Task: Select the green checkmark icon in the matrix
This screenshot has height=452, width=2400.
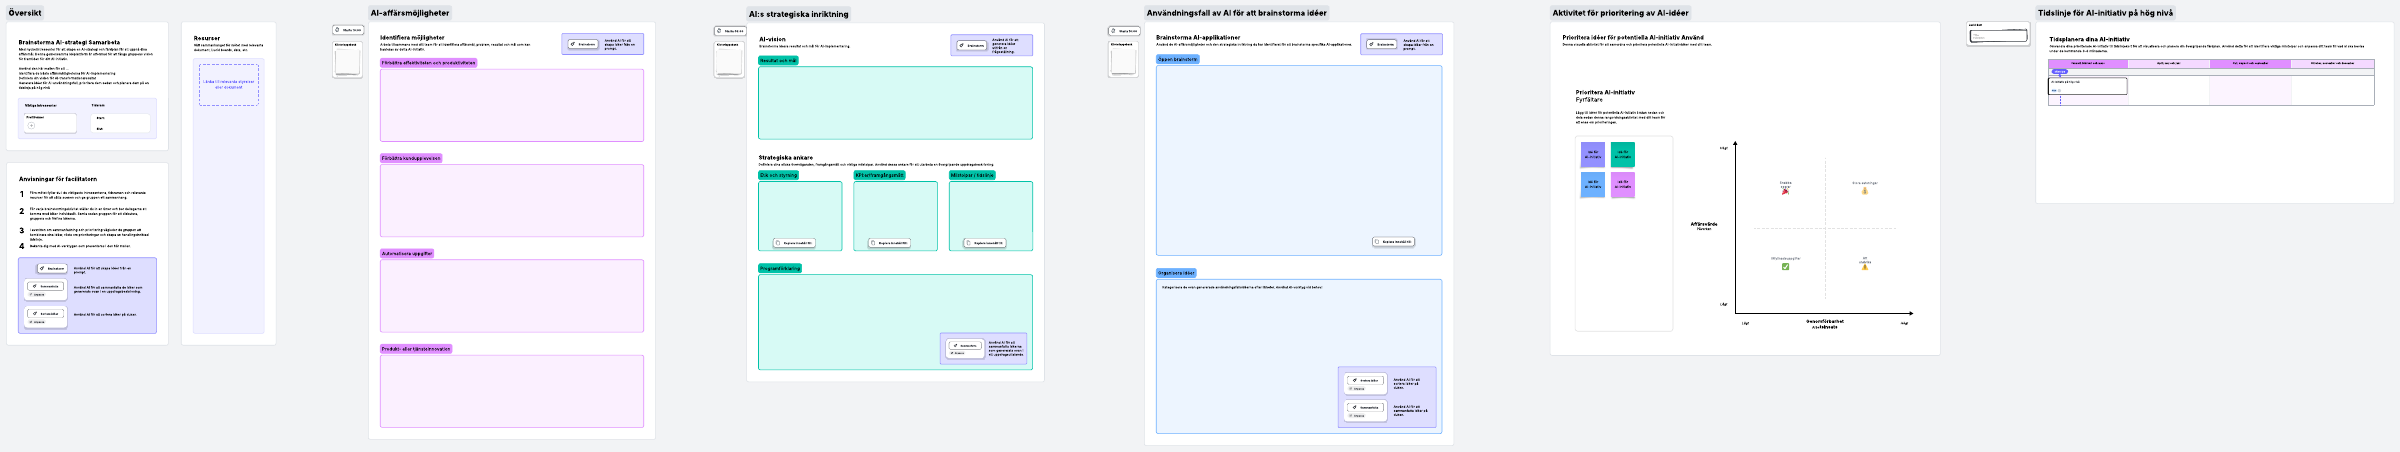Action: point(1785,267)
